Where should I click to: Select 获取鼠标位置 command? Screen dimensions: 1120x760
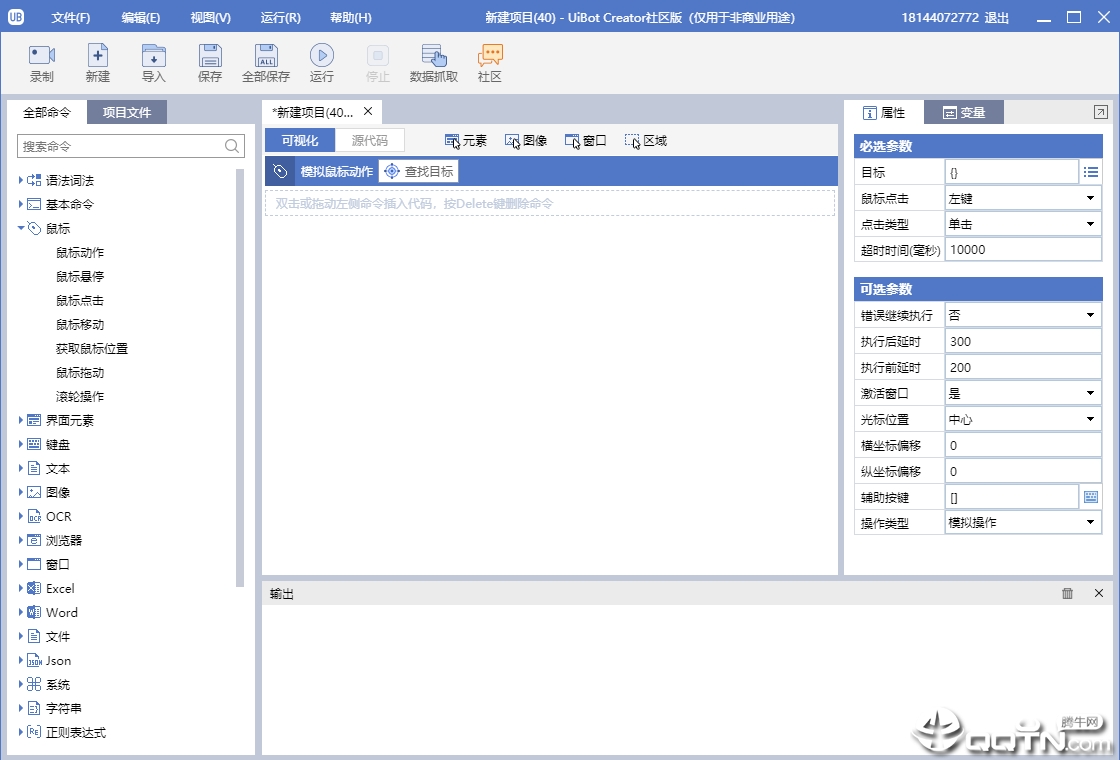click(x=92, y=348)
